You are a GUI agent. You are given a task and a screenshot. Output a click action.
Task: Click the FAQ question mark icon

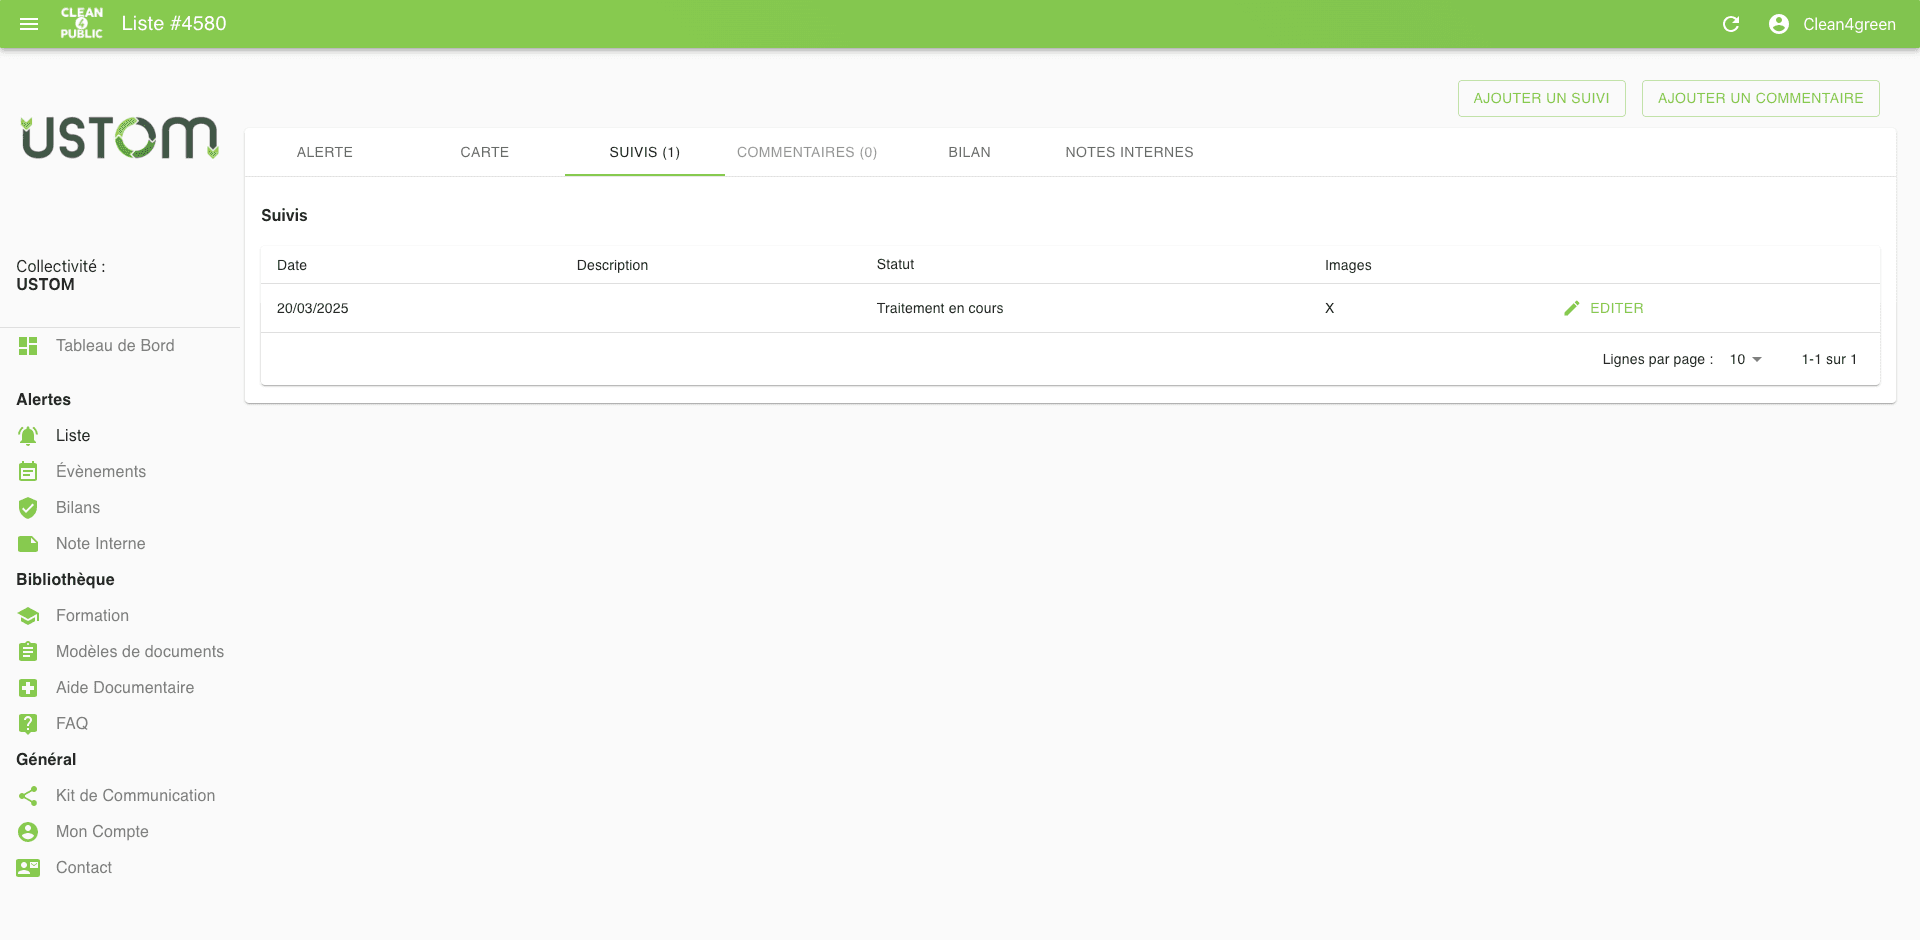click(28, 724)
